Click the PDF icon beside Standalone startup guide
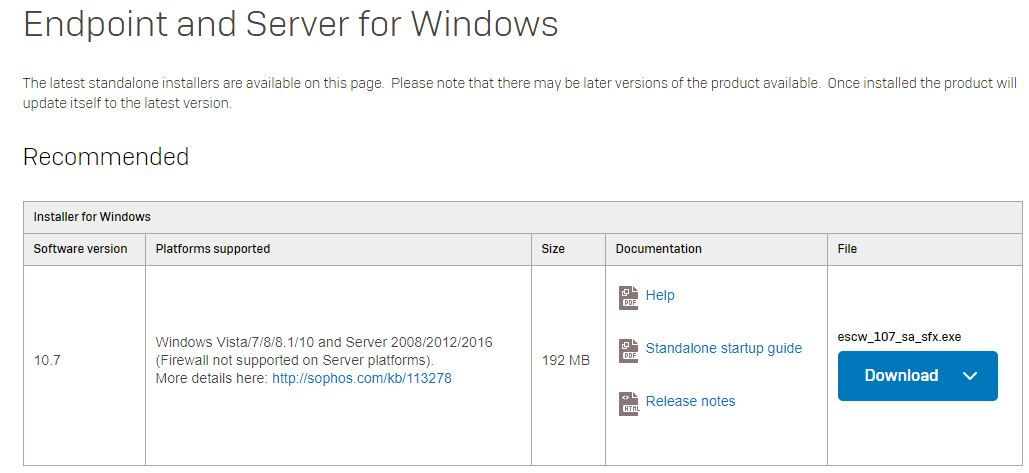 [629, 351]
